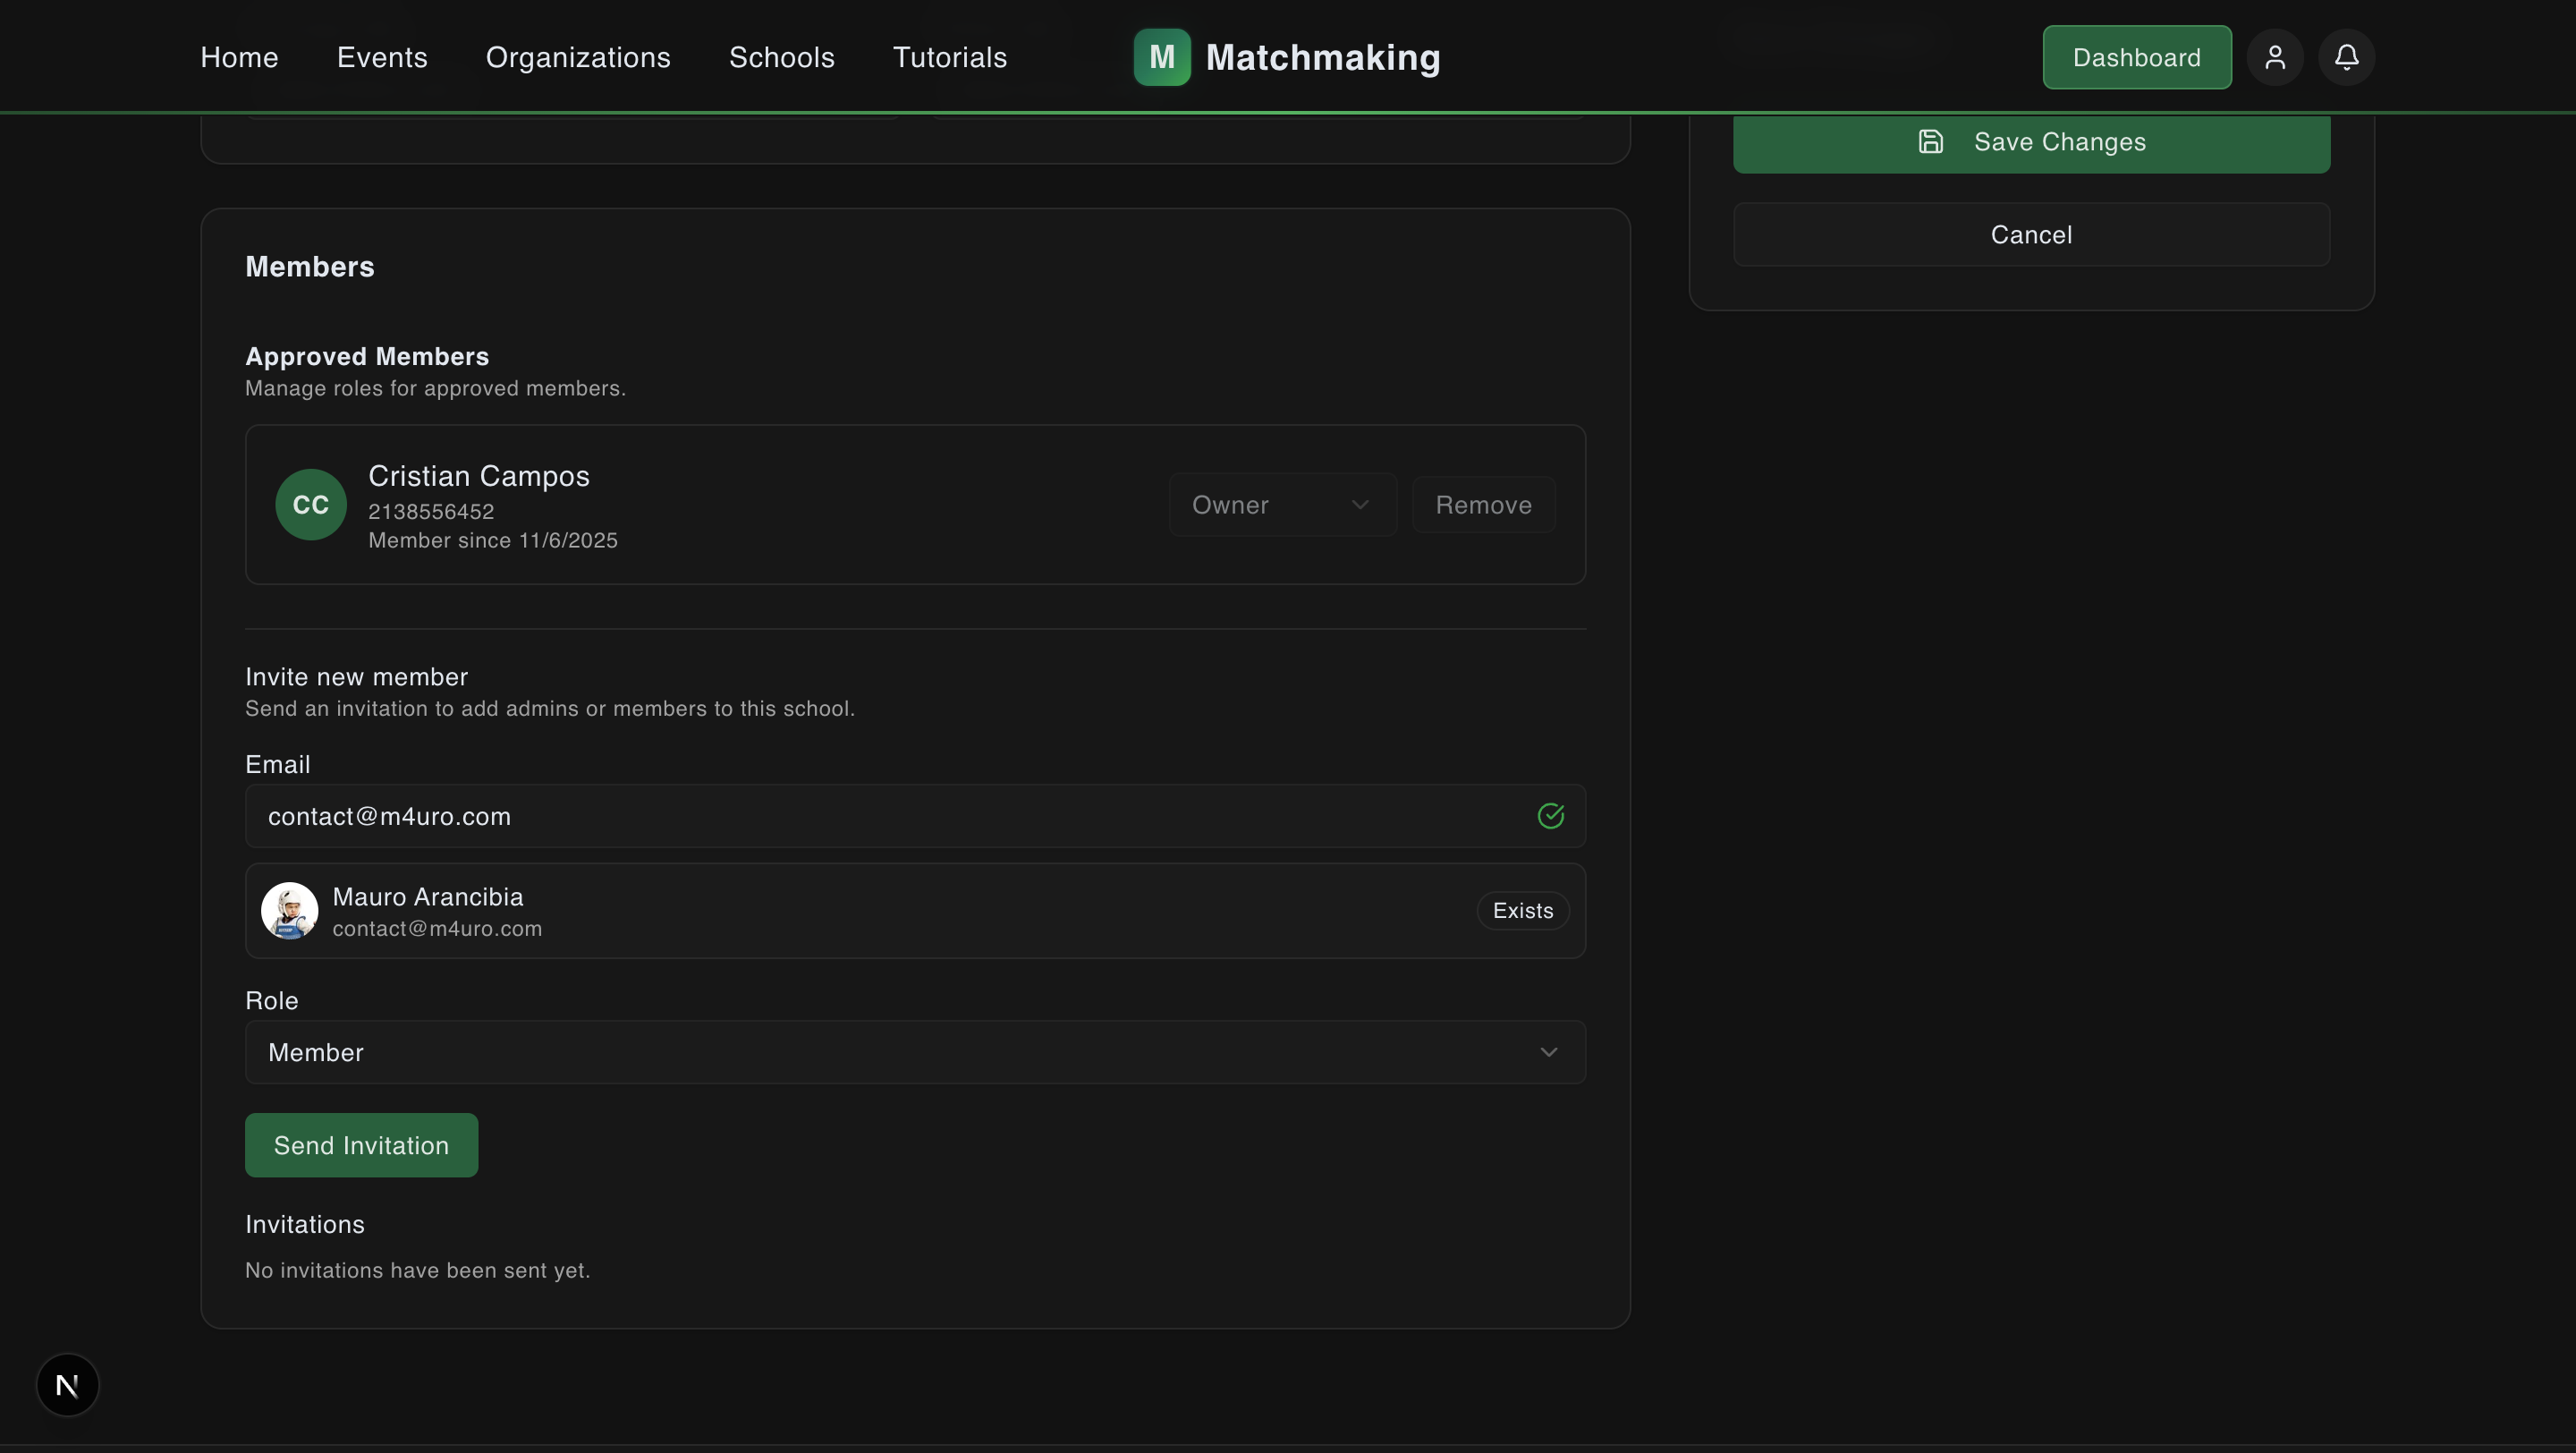This screenshot has height=1453, width=2576.
Task: Navigate to Organizations
Action: pos(578,57)
